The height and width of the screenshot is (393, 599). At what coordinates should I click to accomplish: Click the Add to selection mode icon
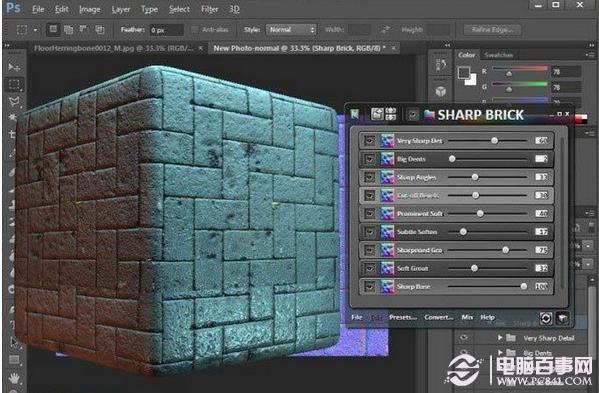pyautogui.click(x=68, y=29)
